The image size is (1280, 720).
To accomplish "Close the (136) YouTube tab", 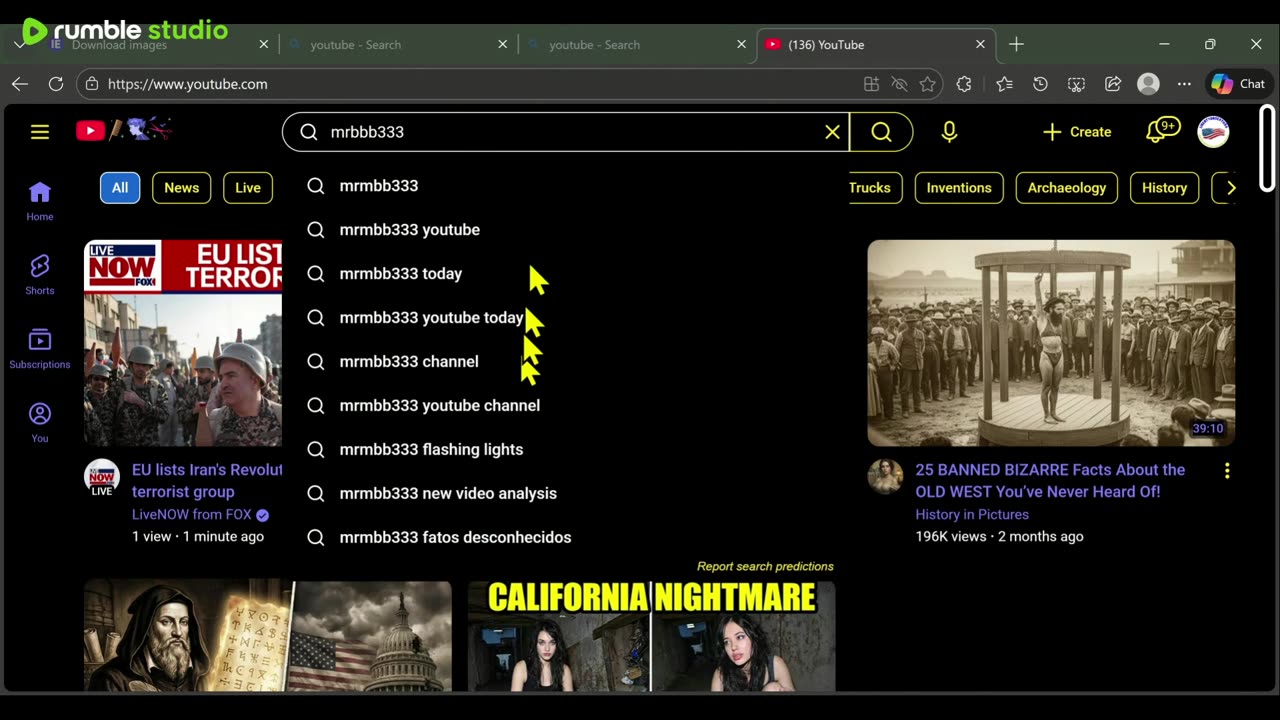I will (980, 44).
